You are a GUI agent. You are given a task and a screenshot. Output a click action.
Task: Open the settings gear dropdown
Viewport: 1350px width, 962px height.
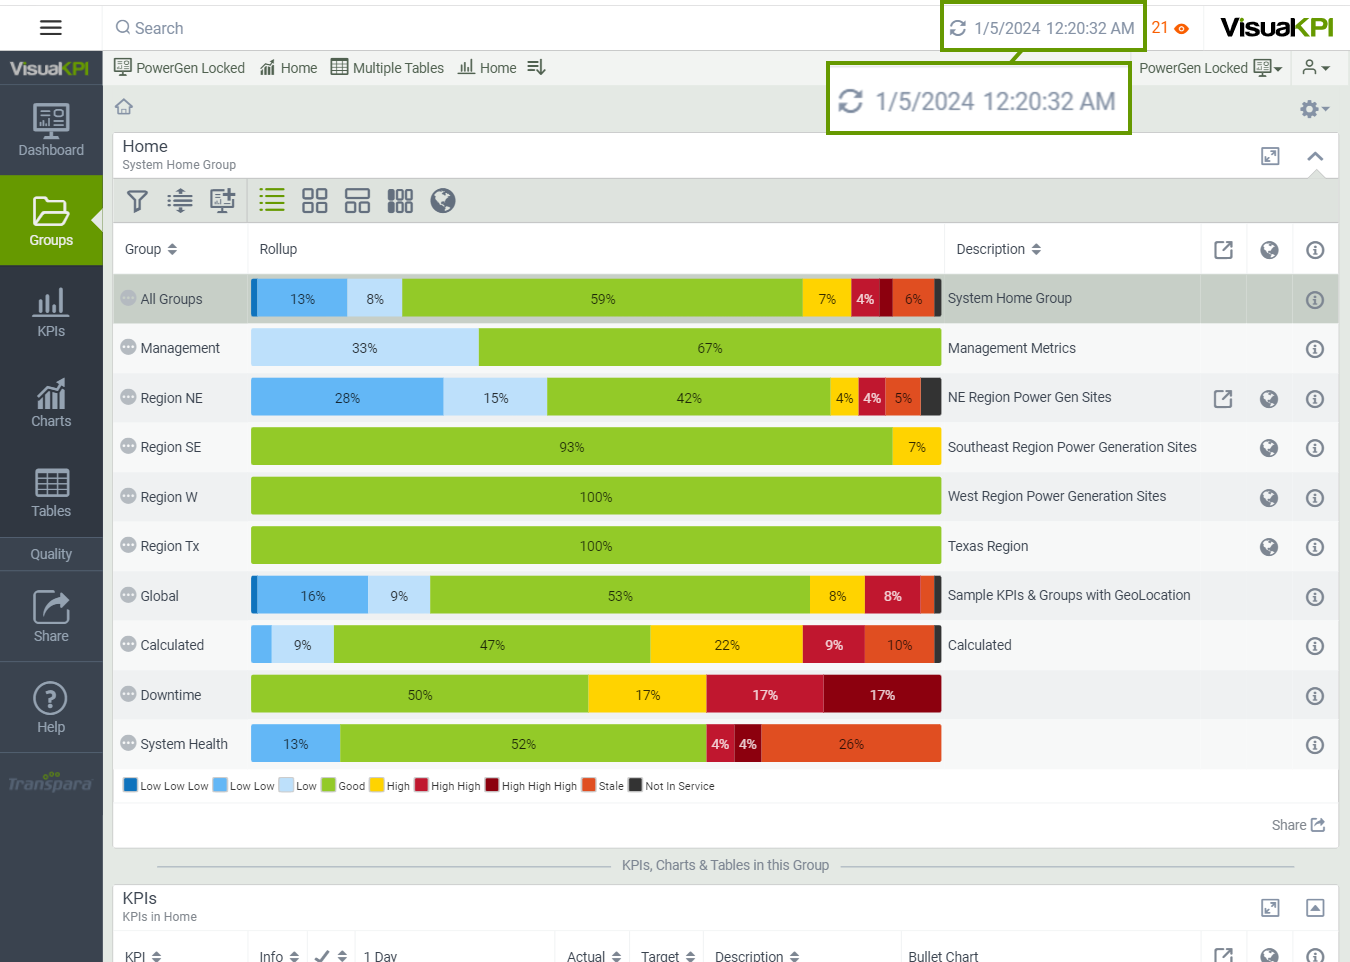[1314, 109]
